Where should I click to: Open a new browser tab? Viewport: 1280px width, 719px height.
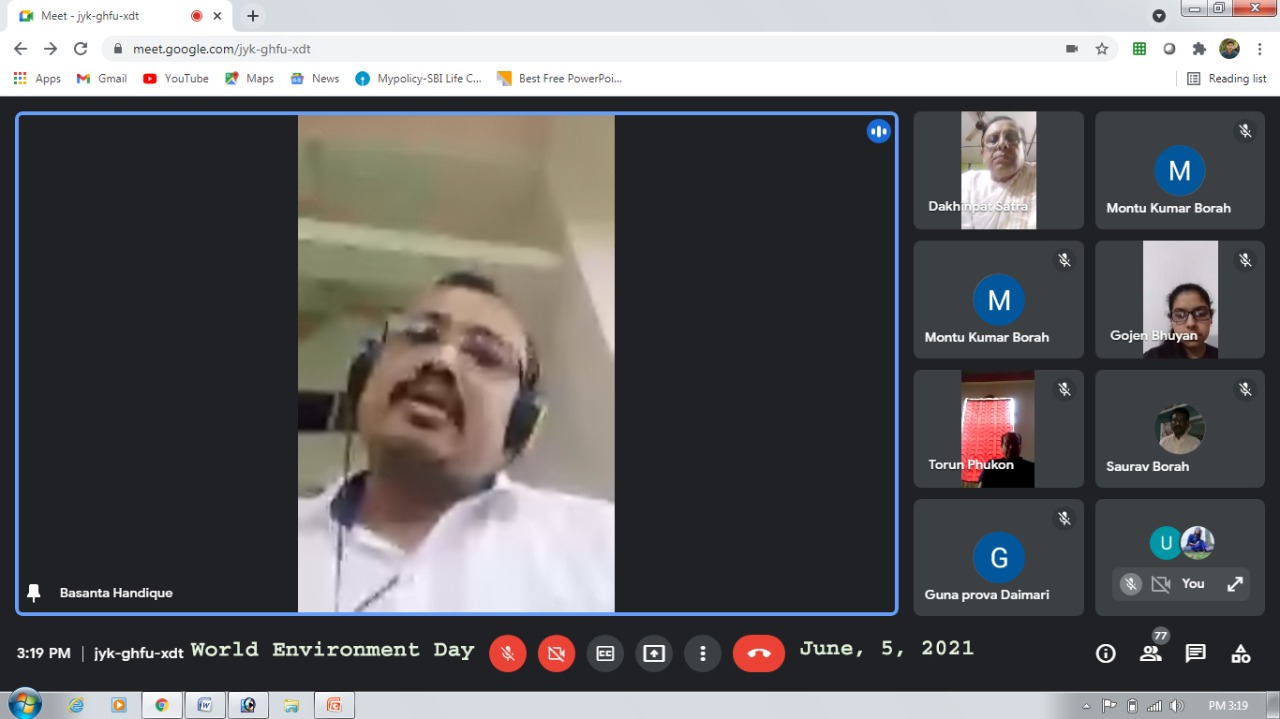click(x=253, y=16)
